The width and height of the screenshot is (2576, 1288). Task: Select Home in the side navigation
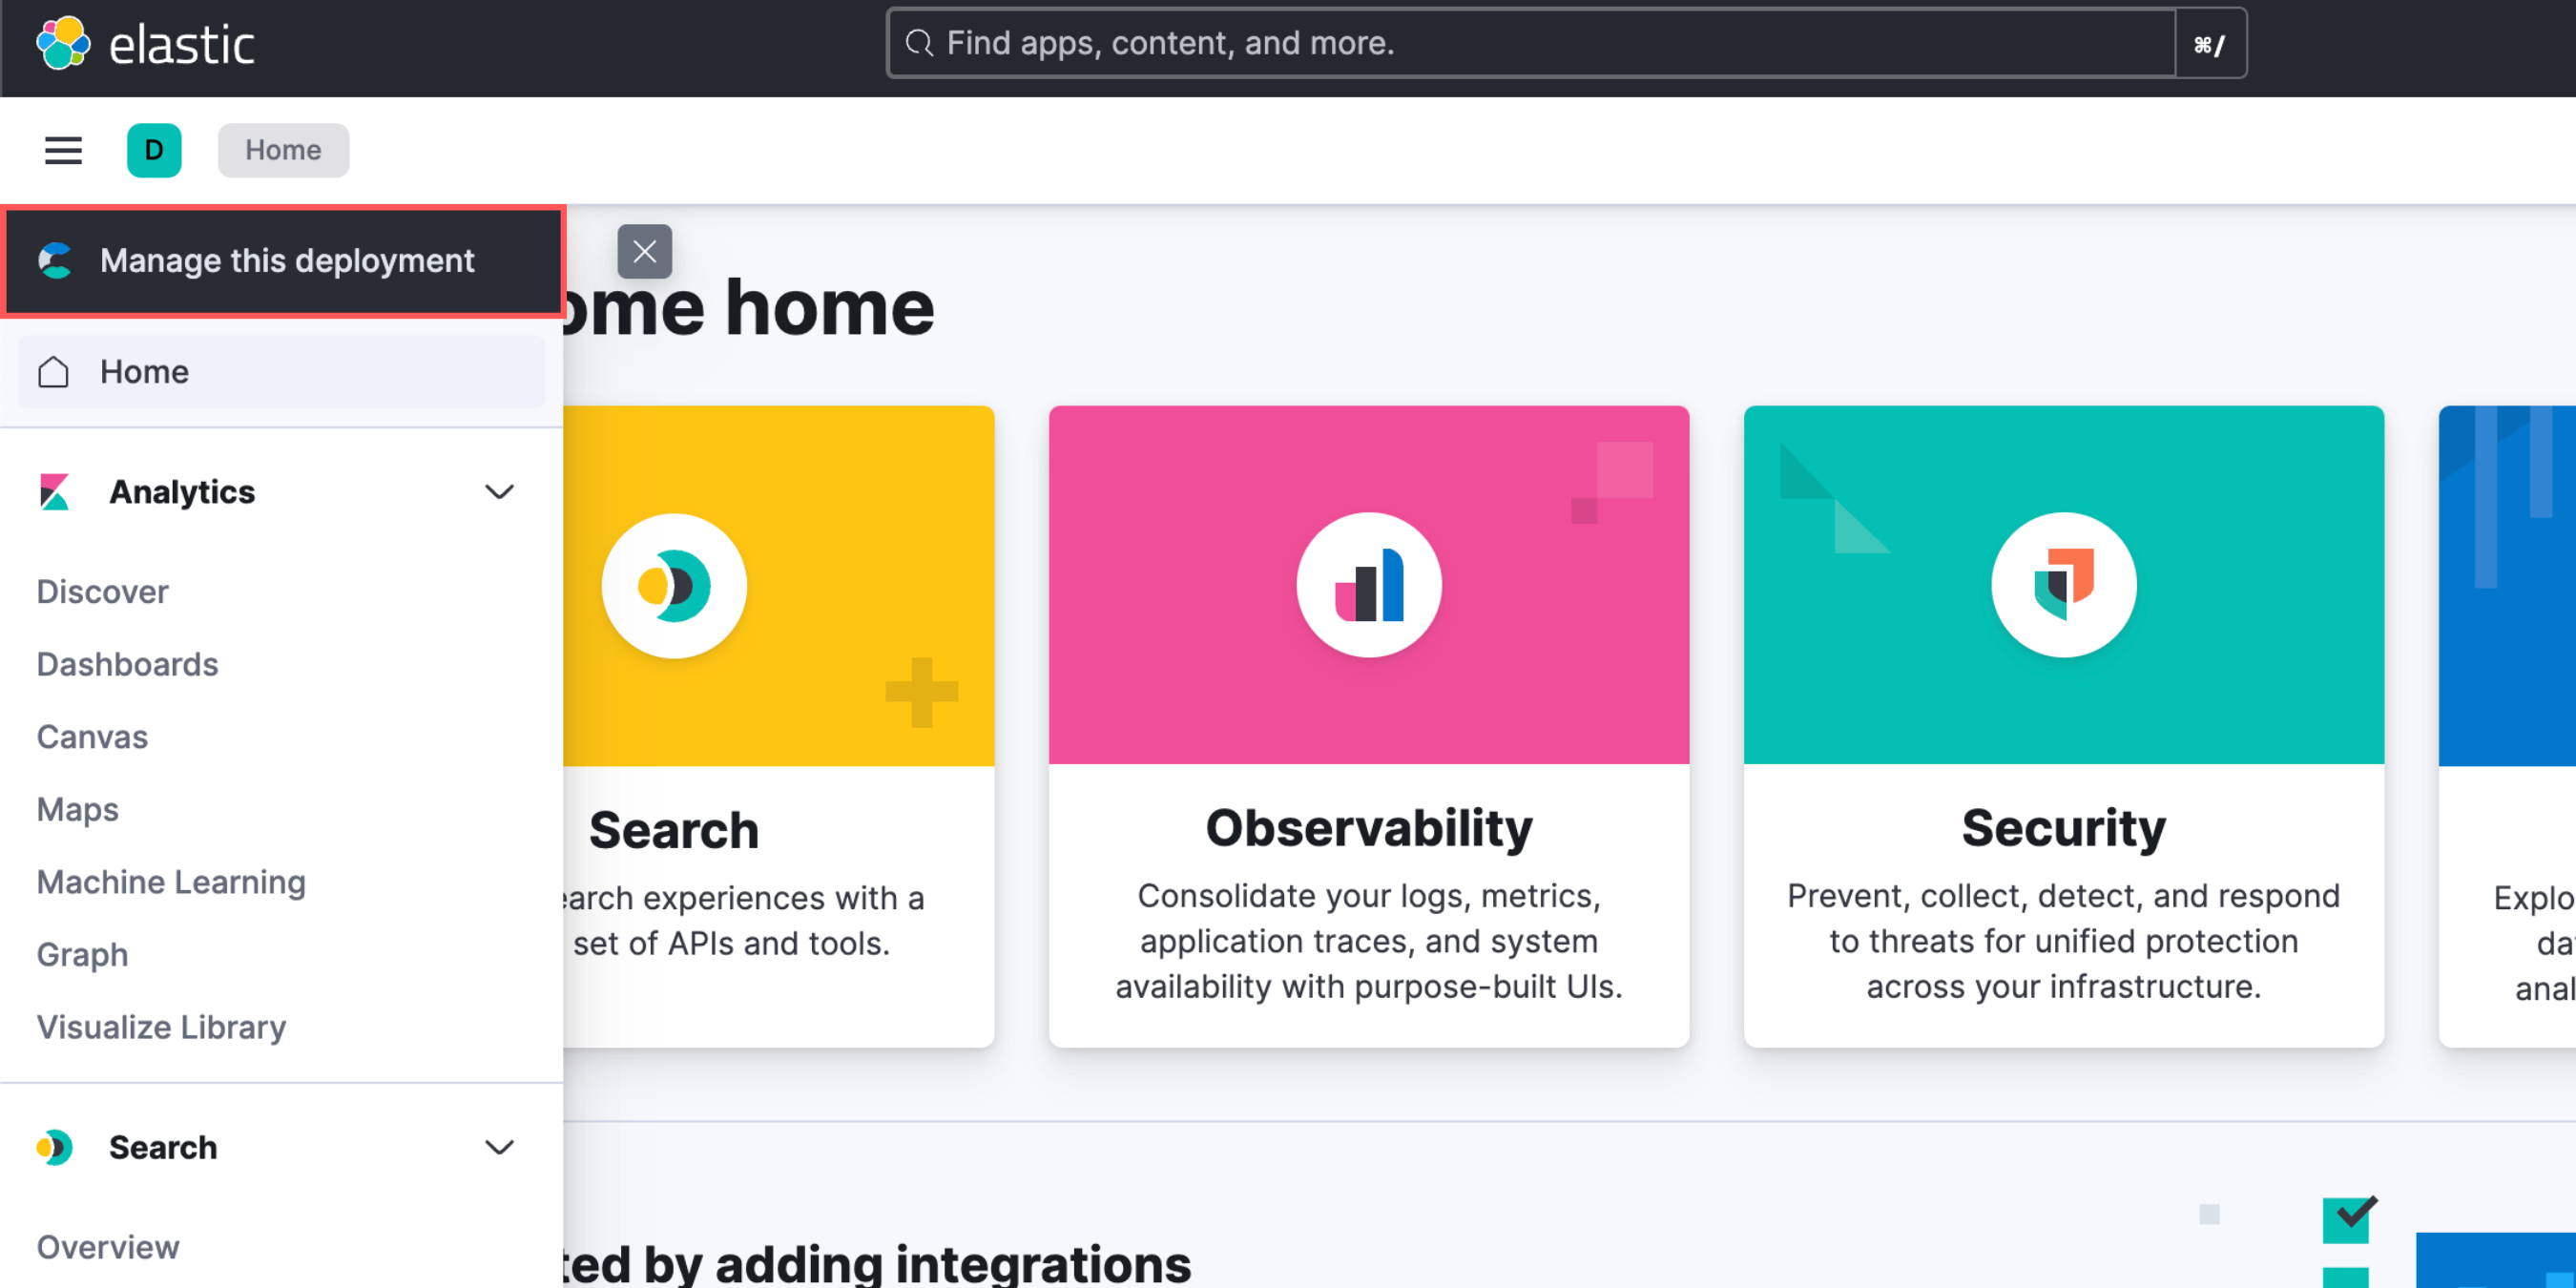pyautogui.click(x=144, y=372)
